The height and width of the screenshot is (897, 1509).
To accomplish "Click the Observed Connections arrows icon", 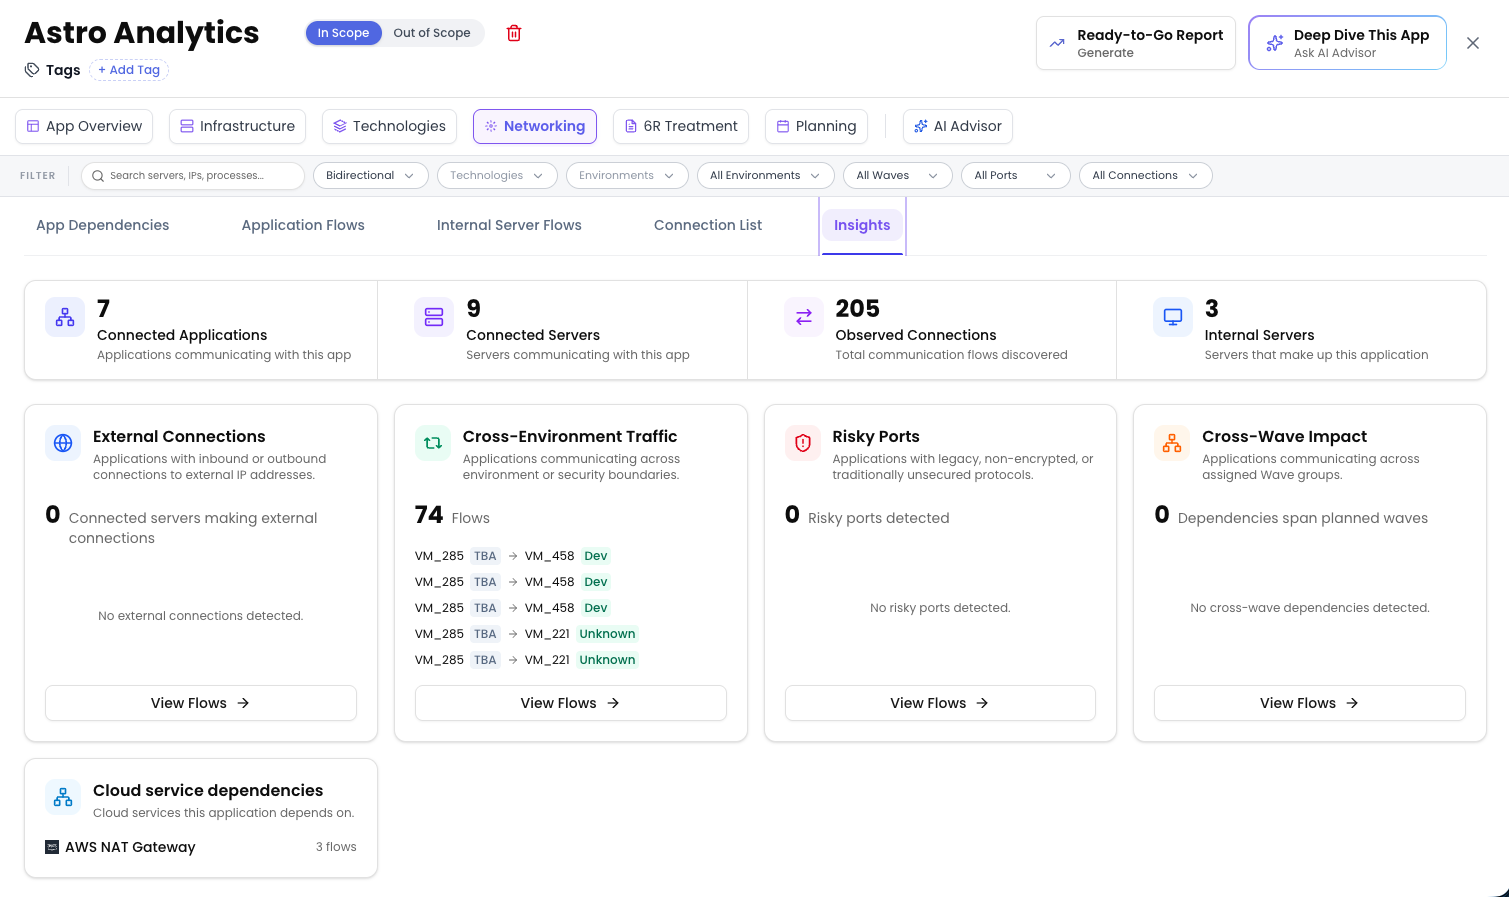I will (x=804, y=317).
